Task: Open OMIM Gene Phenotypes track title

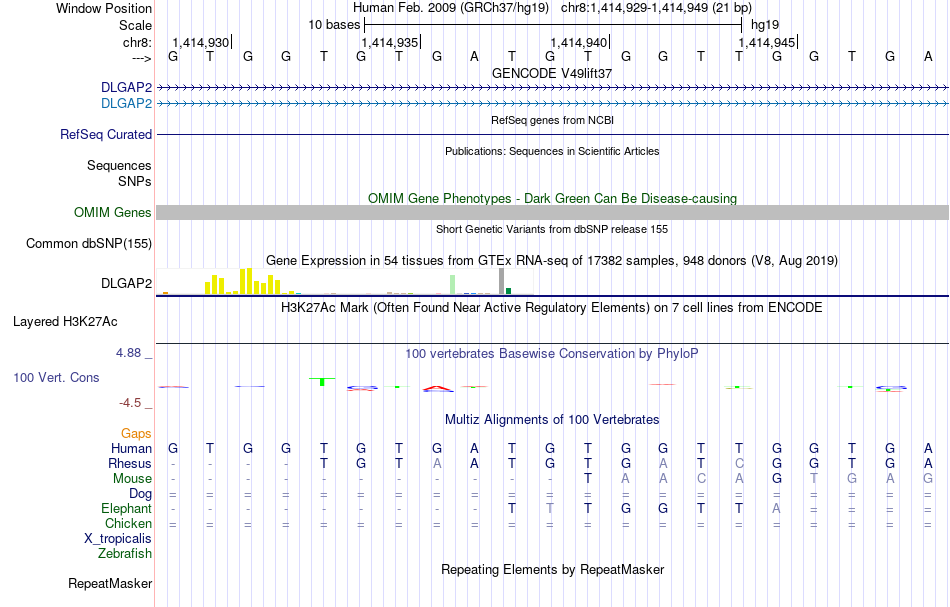Action: click(x=552, y=199)
